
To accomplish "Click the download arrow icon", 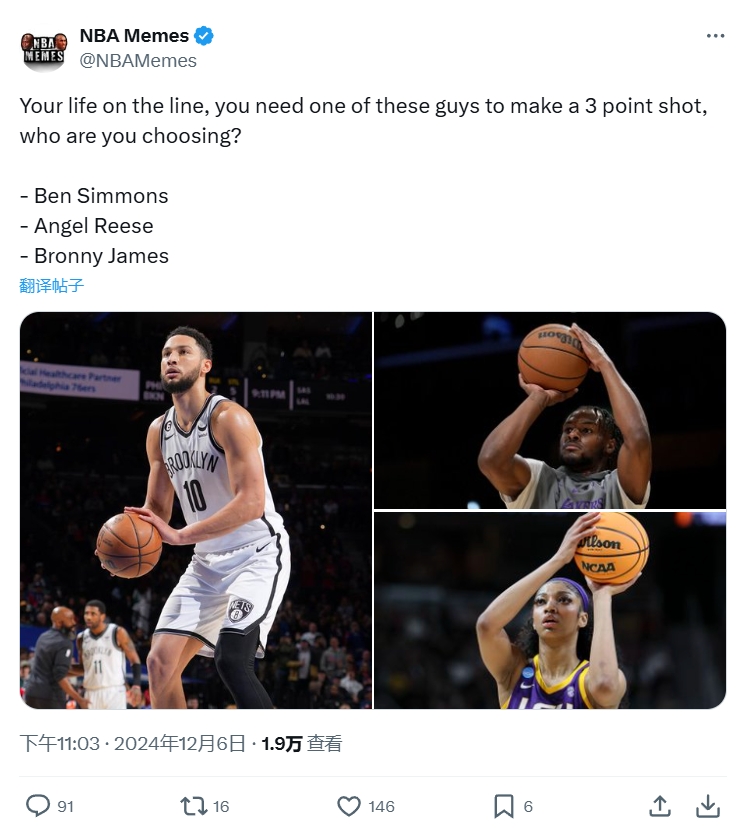I will 707,806.
